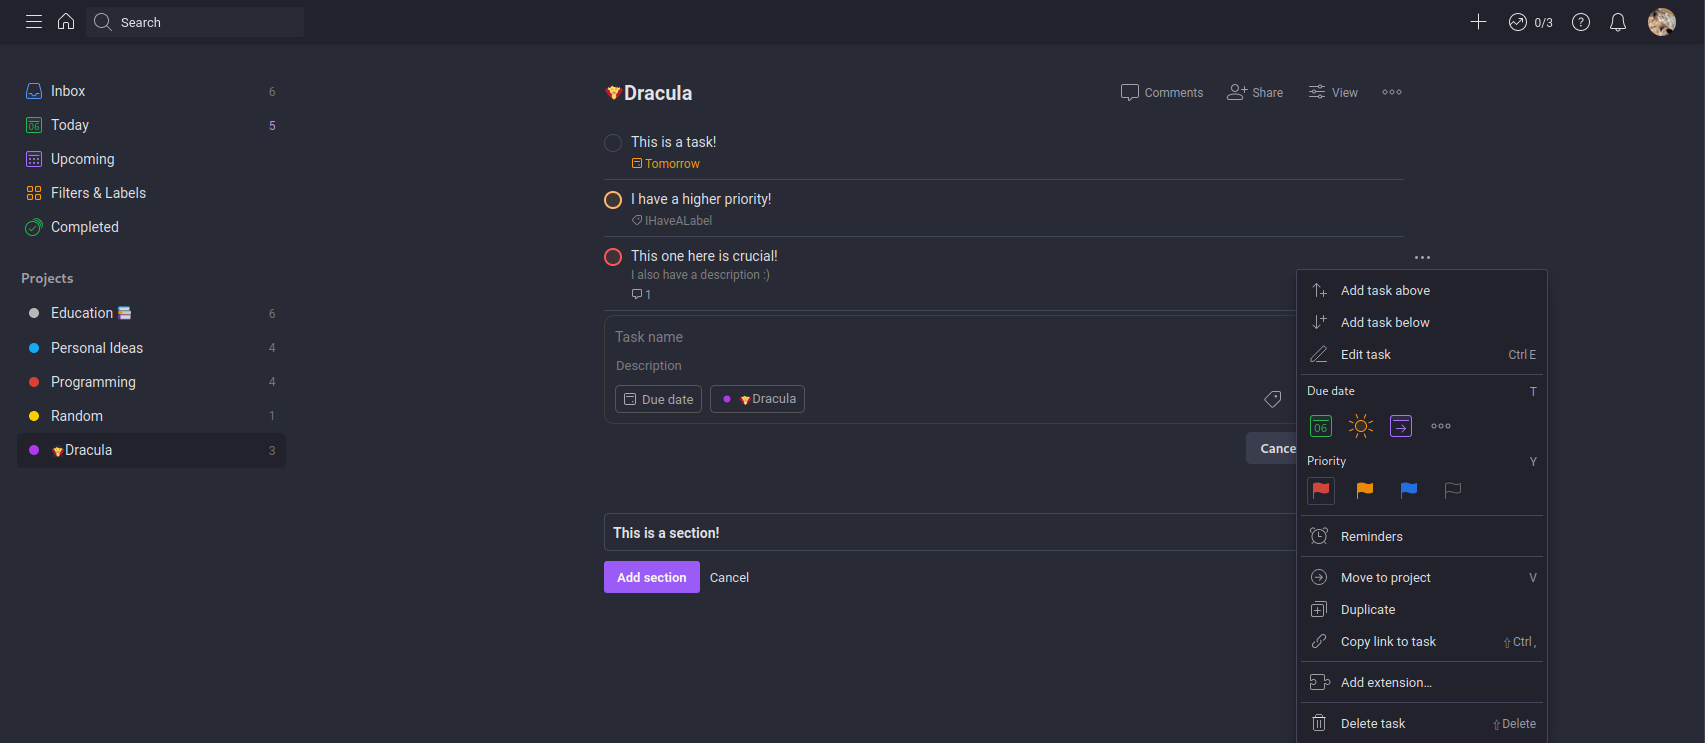
Task: Select Duplicate from the task menu
Action: [1368, 609]
